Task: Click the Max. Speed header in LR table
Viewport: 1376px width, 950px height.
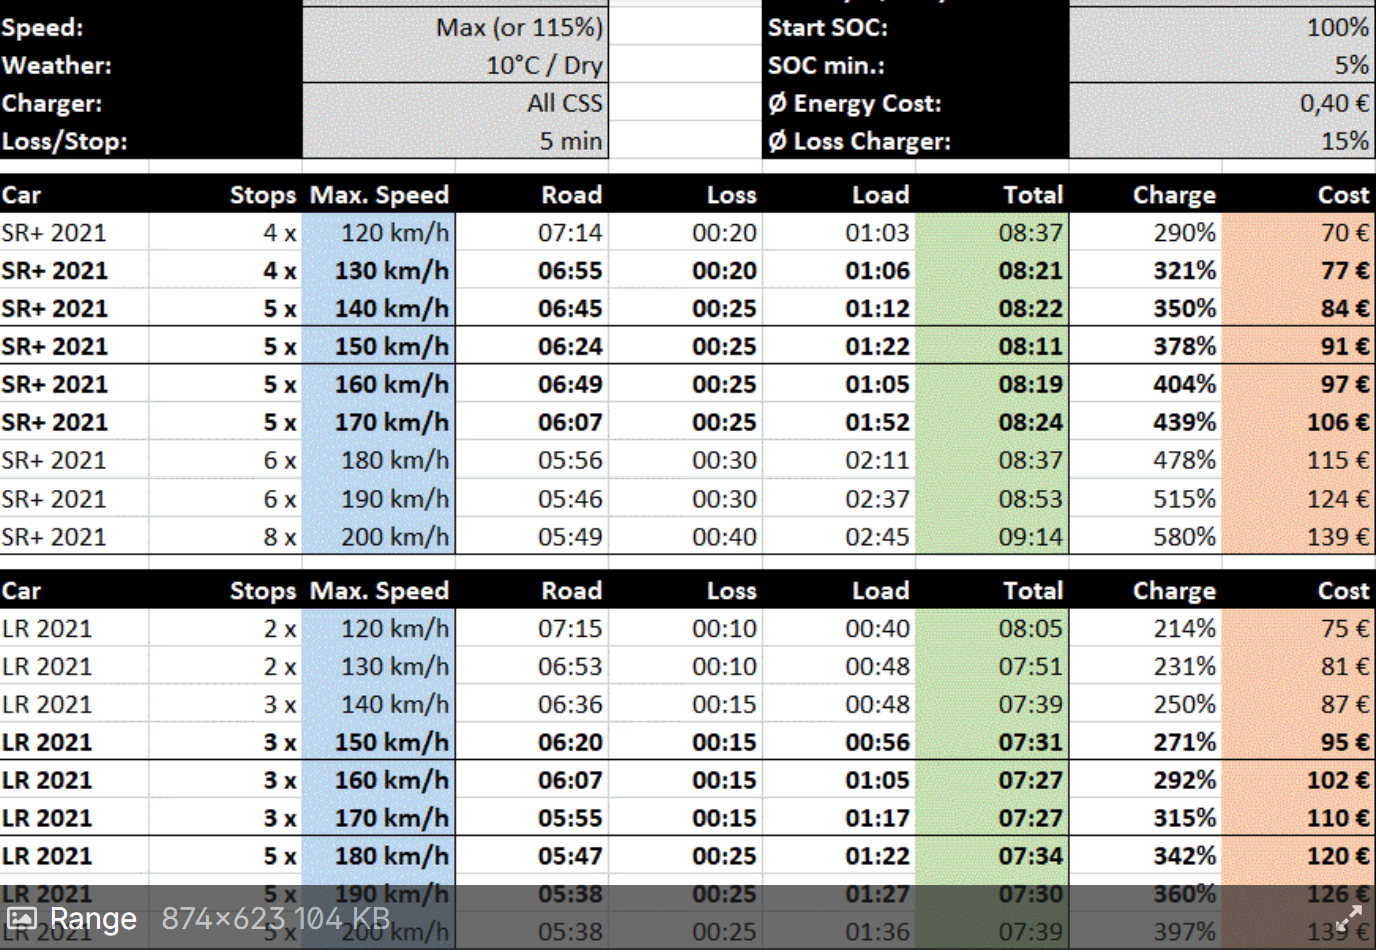Action: 379,591
